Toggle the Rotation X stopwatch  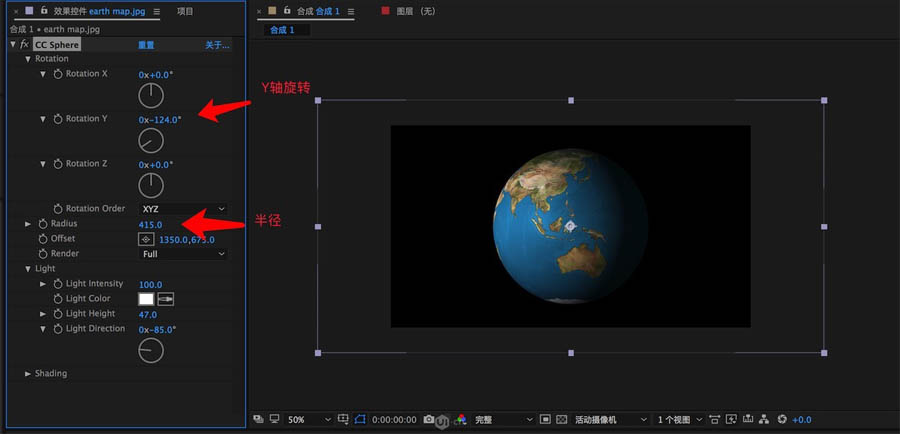tap(57, 74)
